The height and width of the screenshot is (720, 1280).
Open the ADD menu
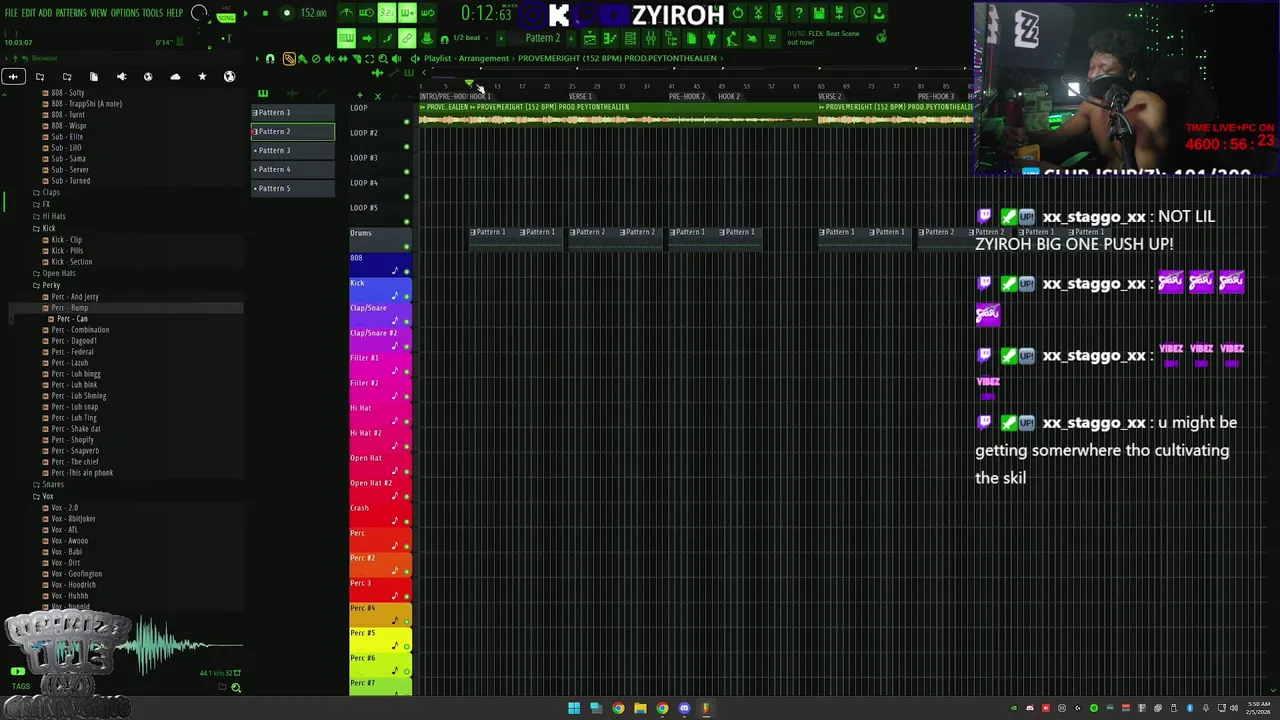(45, 13)
